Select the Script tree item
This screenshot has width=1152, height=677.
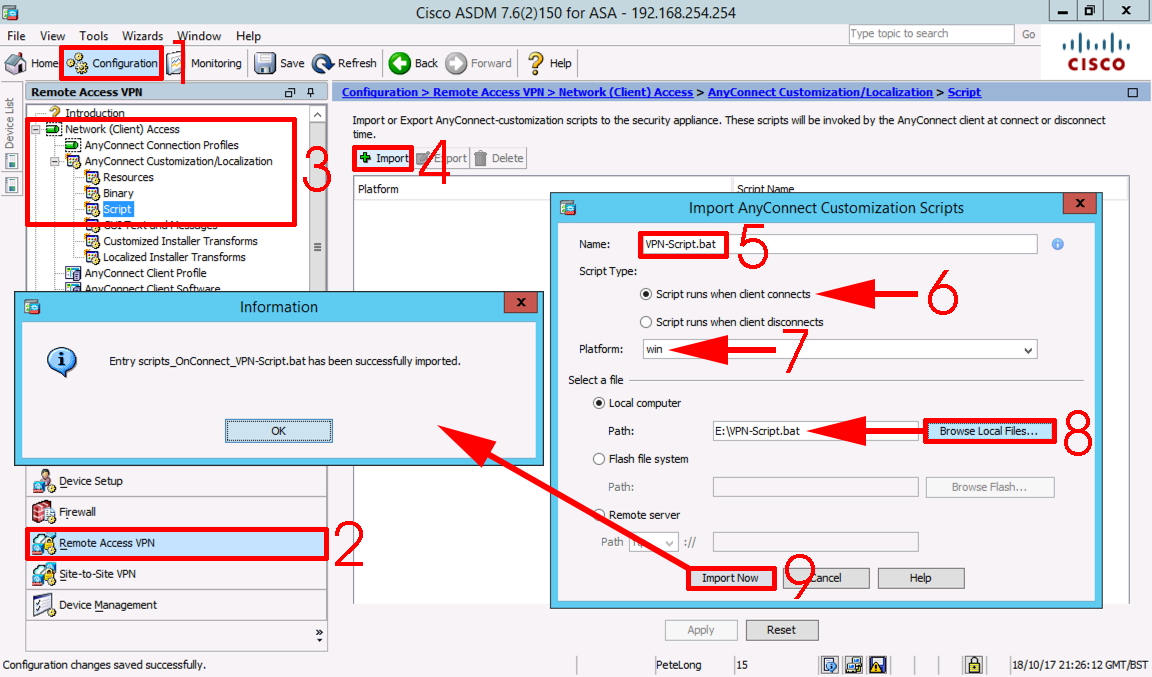coord(118,209)
